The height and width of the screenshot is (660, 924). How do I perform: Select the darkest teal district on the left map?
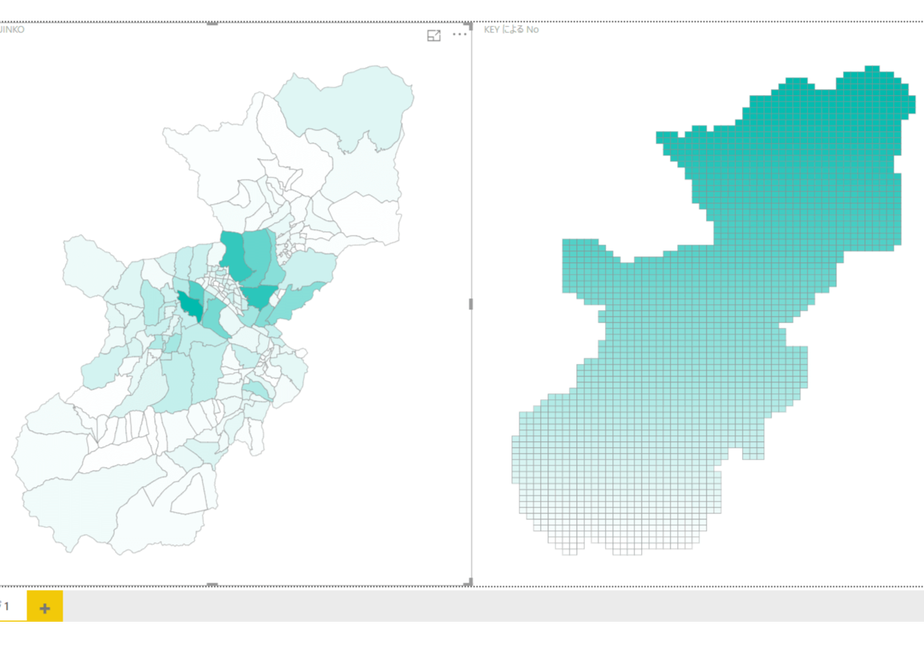tap(190, 306)
